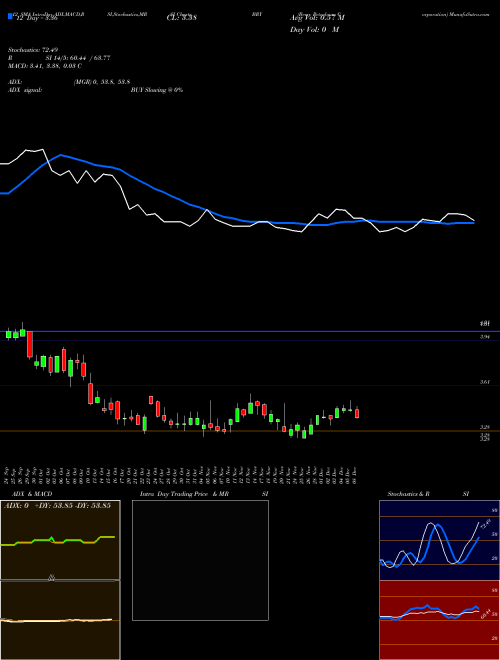Select the 'Stochastics: 72.49' header value
This screenshot has height=660, width=500.
[31, 50]
